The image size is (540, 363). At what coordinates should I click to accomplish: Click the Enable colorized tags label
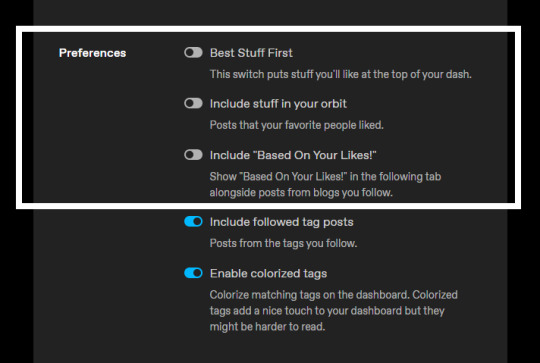(x=269, y=273)
